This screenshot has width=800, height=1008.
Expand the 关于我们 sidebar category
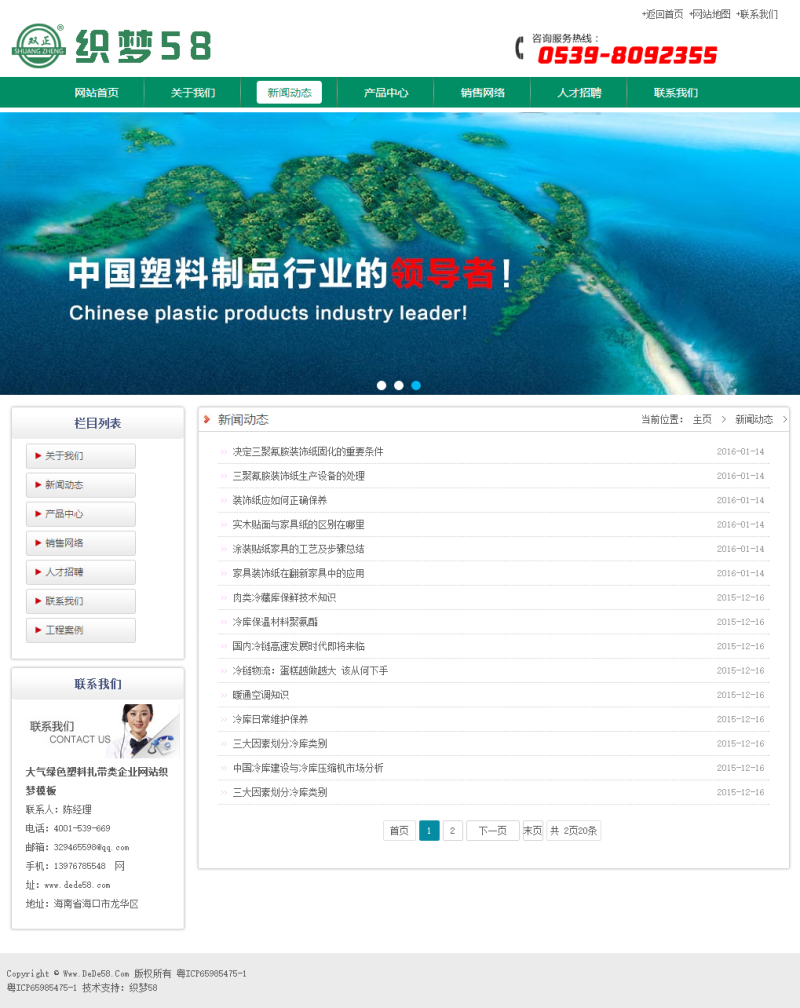coord(81,456)
